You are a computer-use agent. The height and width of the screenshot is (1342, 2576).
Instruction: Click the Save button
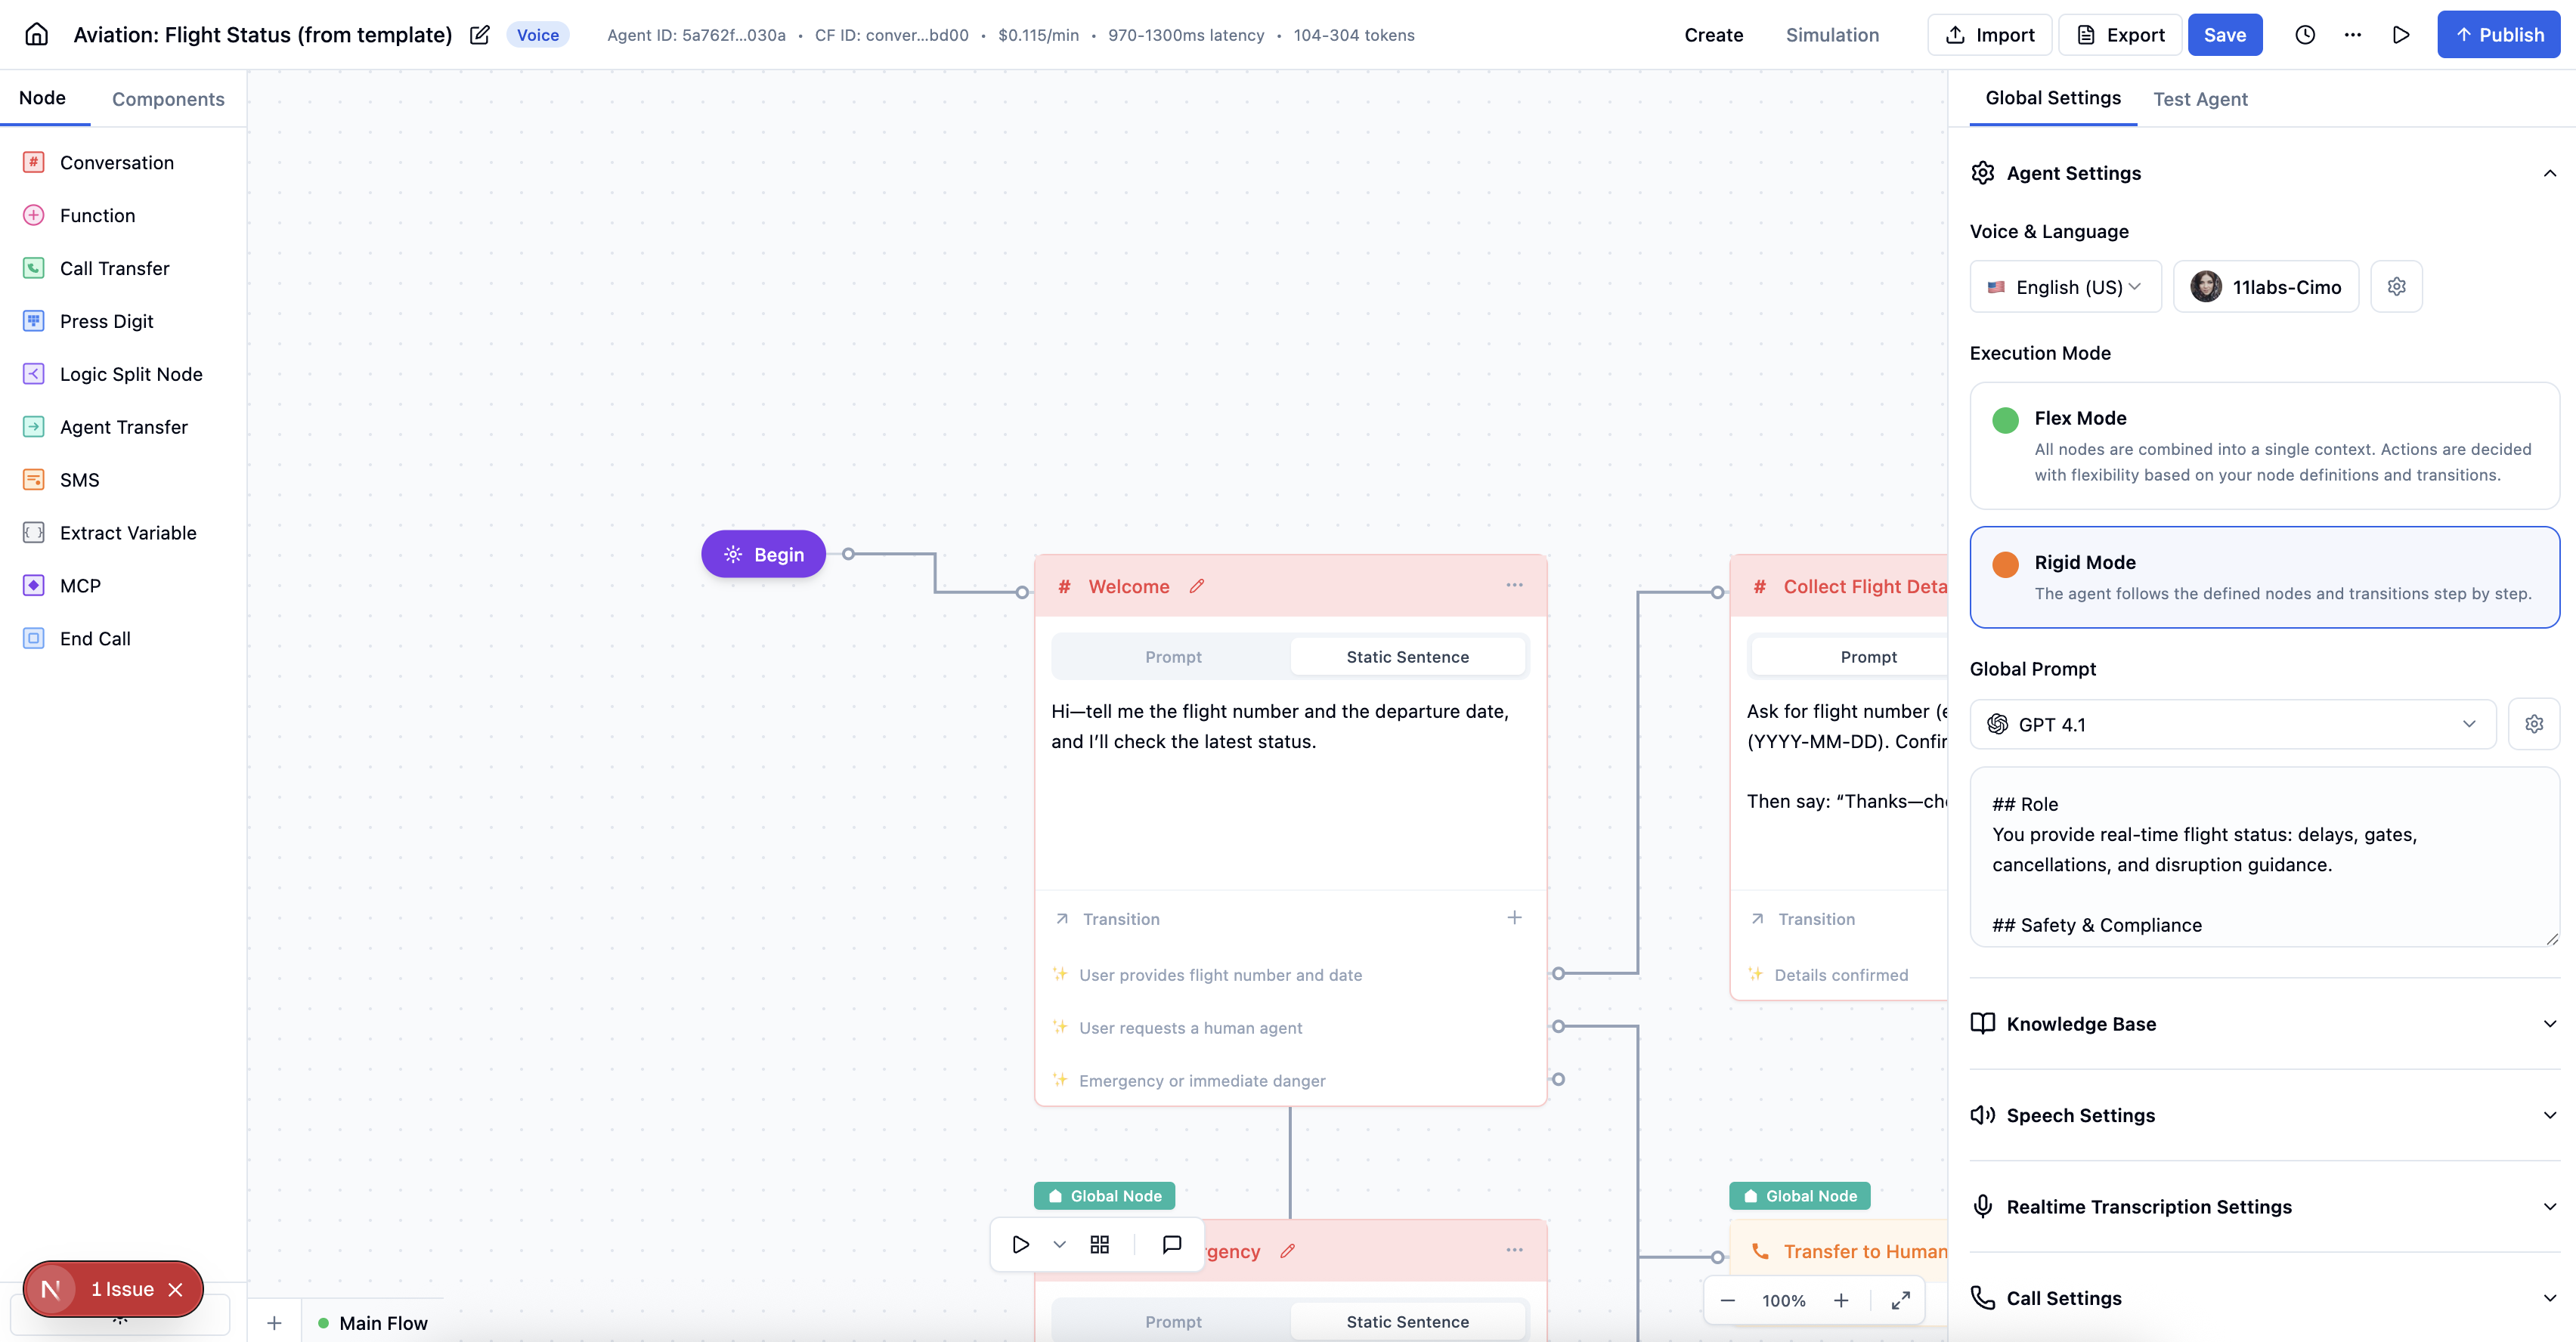[x=2225, y=34]
